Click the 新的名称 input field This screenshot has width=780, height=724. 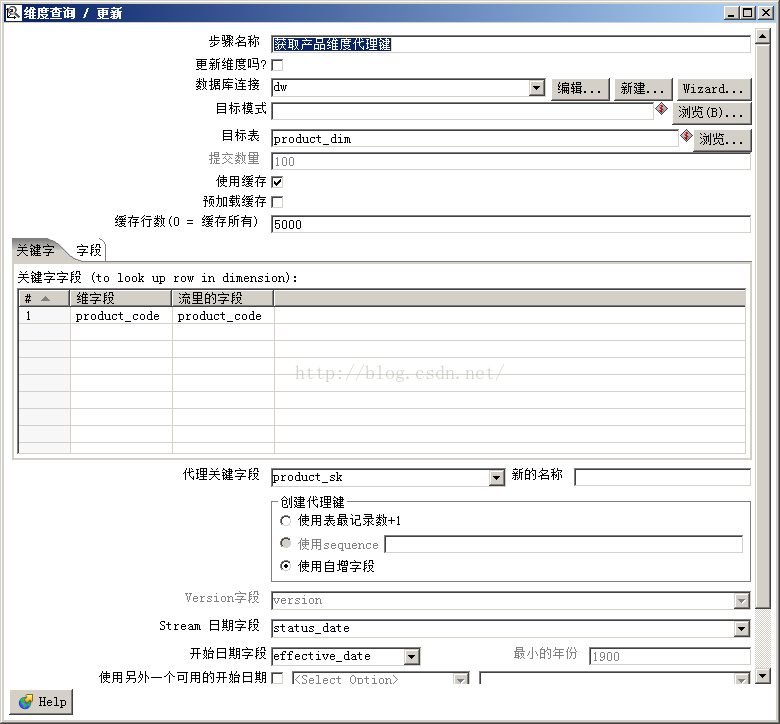point(662,477)
